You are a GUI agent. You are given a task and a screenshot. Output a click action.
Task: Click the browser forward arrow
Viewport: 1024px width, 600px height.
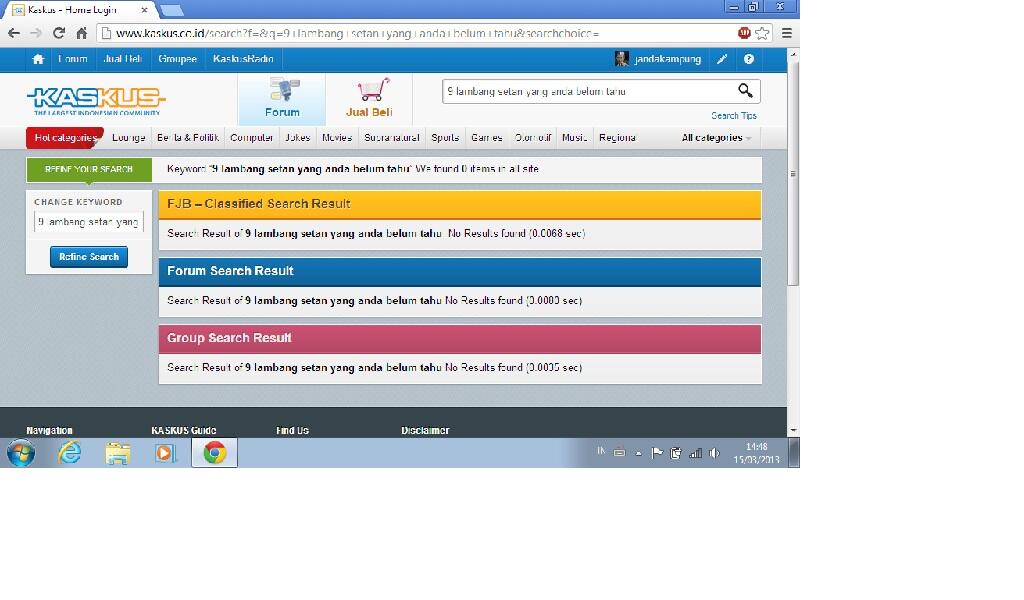[x=36, y=33]
